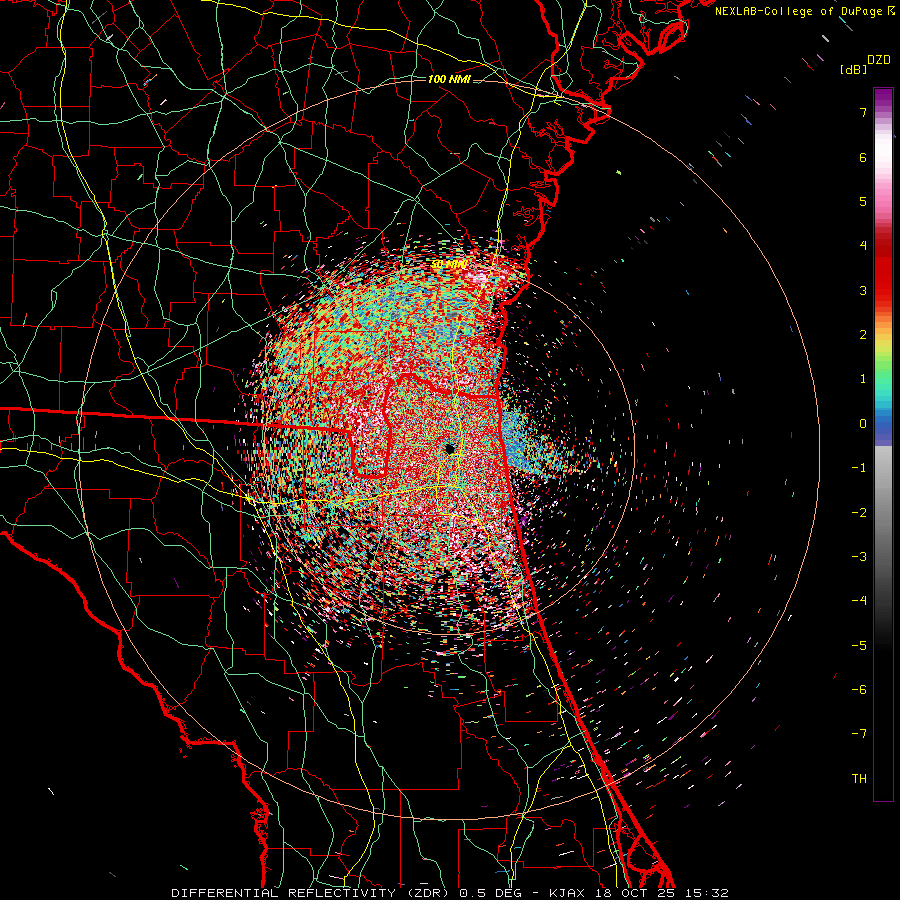The height and width of the screenshot is (900, 900).
Task: Pick the color scale tick labeled 6
Action: 863,157
